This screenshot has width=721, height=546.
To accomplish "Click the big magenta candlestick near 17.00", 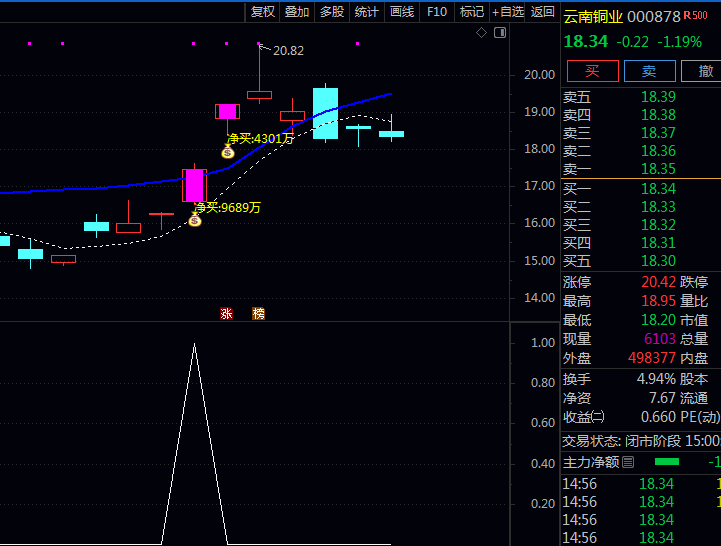I will click(195, 185).
